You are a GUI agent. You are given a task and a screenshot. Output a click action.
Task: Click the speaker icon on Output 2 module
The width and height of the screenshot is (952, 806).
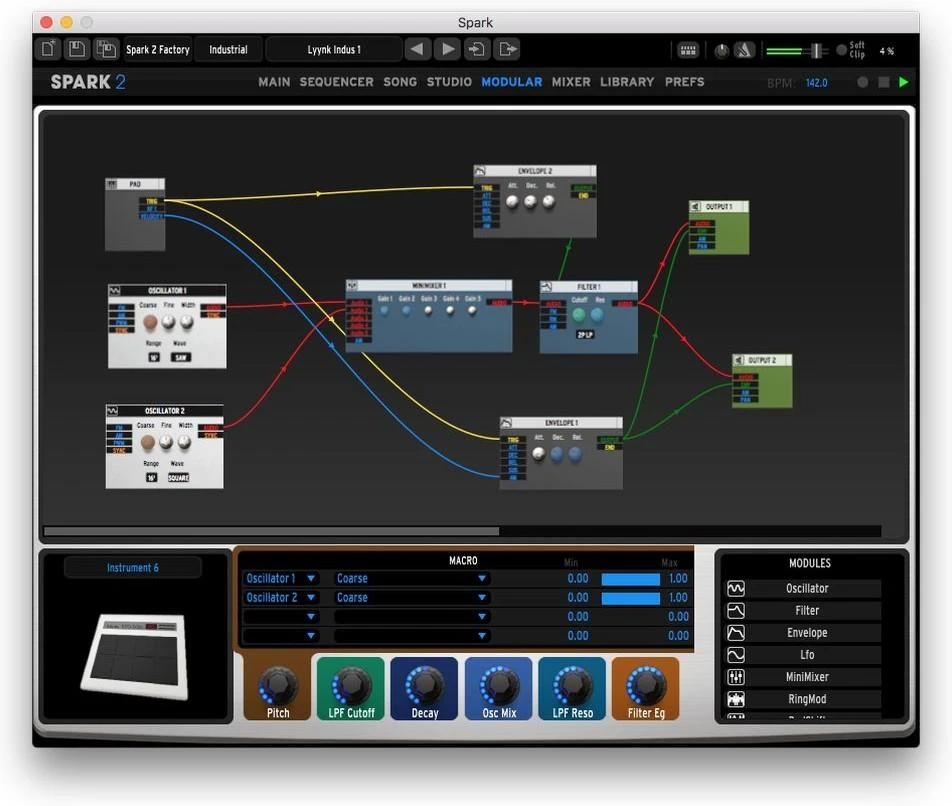point(739,360)
